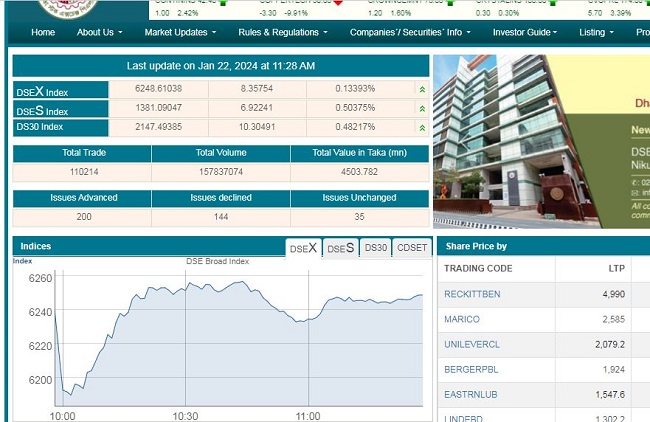
Task: Open the Rules & Regulations dropdown
Action: click(x=283, y=33)
